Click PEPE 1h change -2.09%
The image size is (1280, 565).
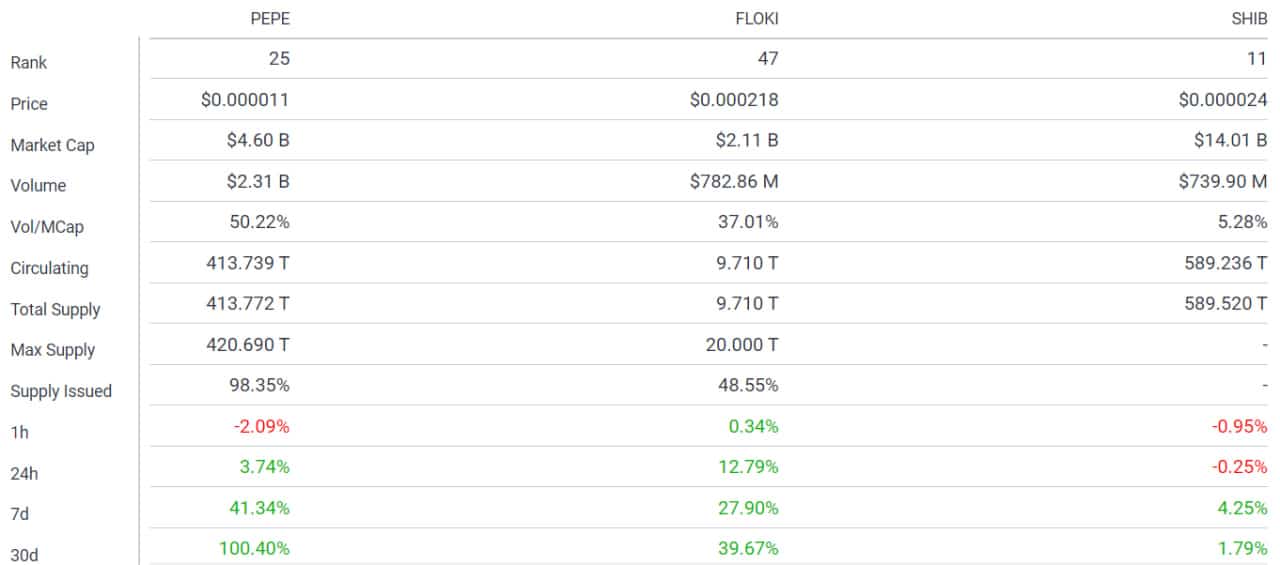[x=262, y=426]
